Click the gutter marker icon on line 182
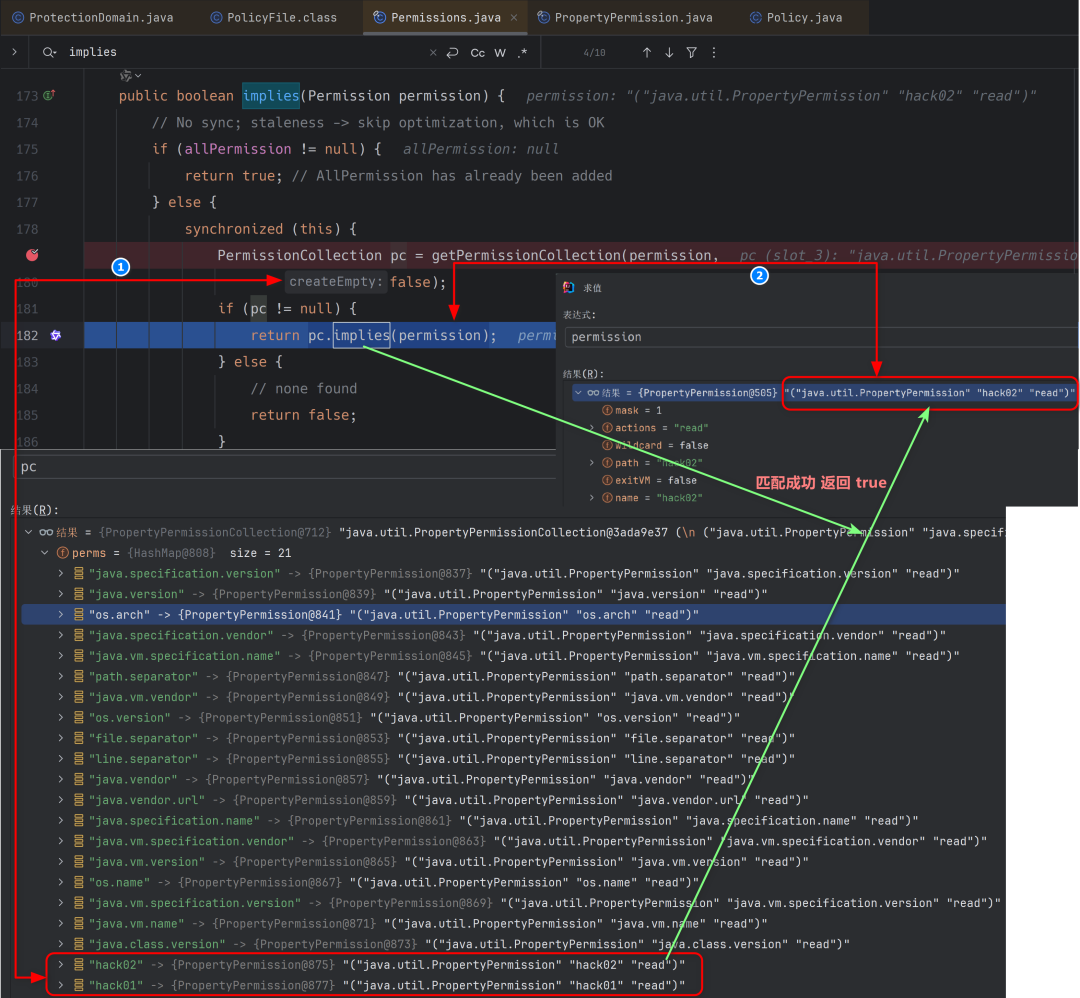 point(56,335)
